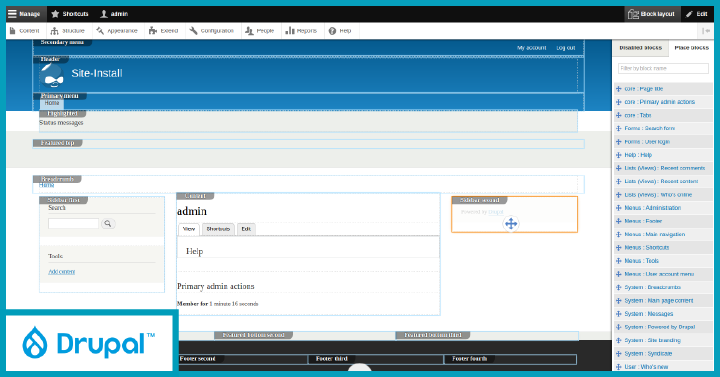Switch to the Disabled blocks tab
720x377 pixels.
[x=641, y=48]
